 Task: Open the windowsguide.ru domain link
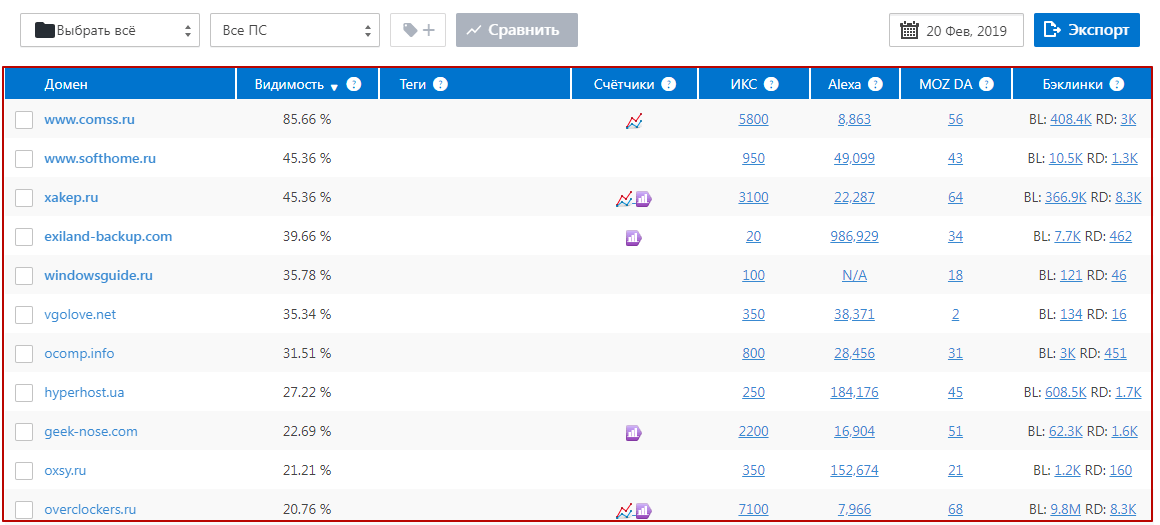[x=98, y=276]
